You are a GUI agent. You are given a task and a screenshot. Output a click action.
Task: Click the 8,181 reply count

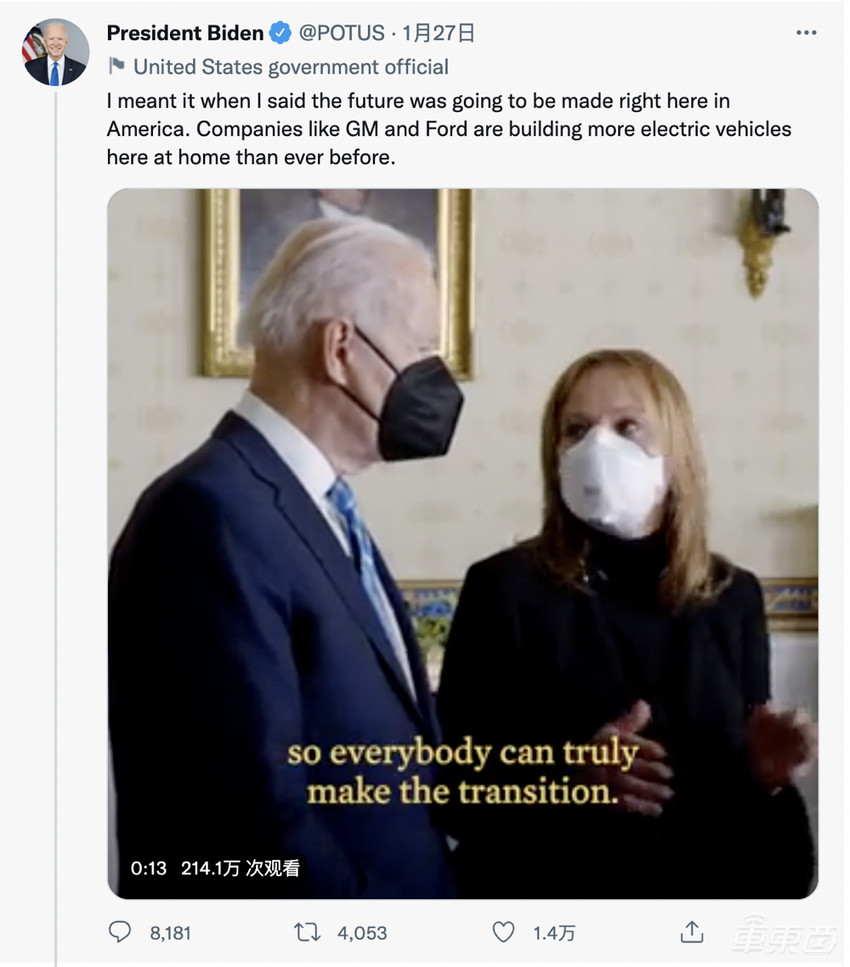[x=170, y=933]
